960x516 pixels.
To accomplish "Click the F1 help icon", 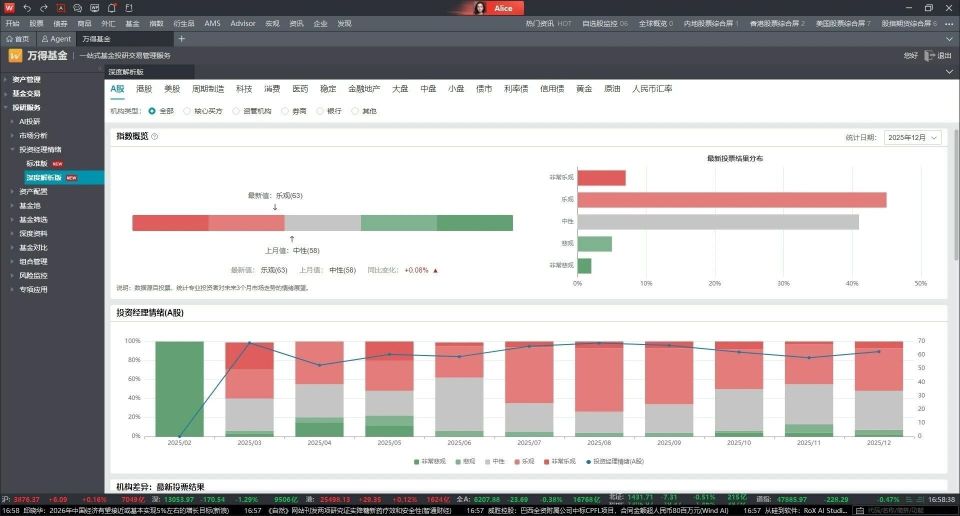I will pyautogui.click(x=129, y=8).
